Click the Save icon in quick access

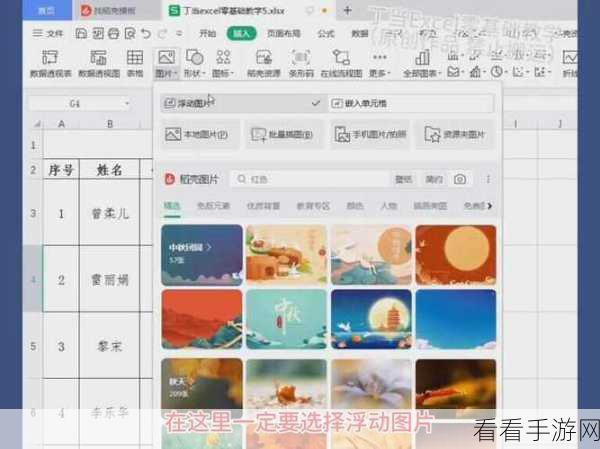81,34
